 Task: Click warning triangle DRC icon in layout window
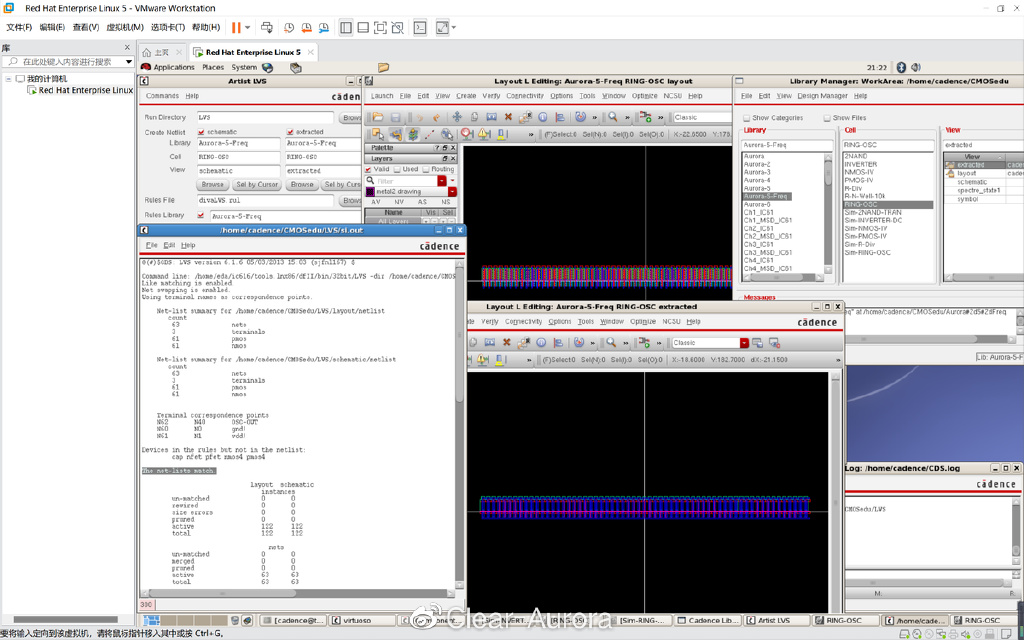pos(483,134)
